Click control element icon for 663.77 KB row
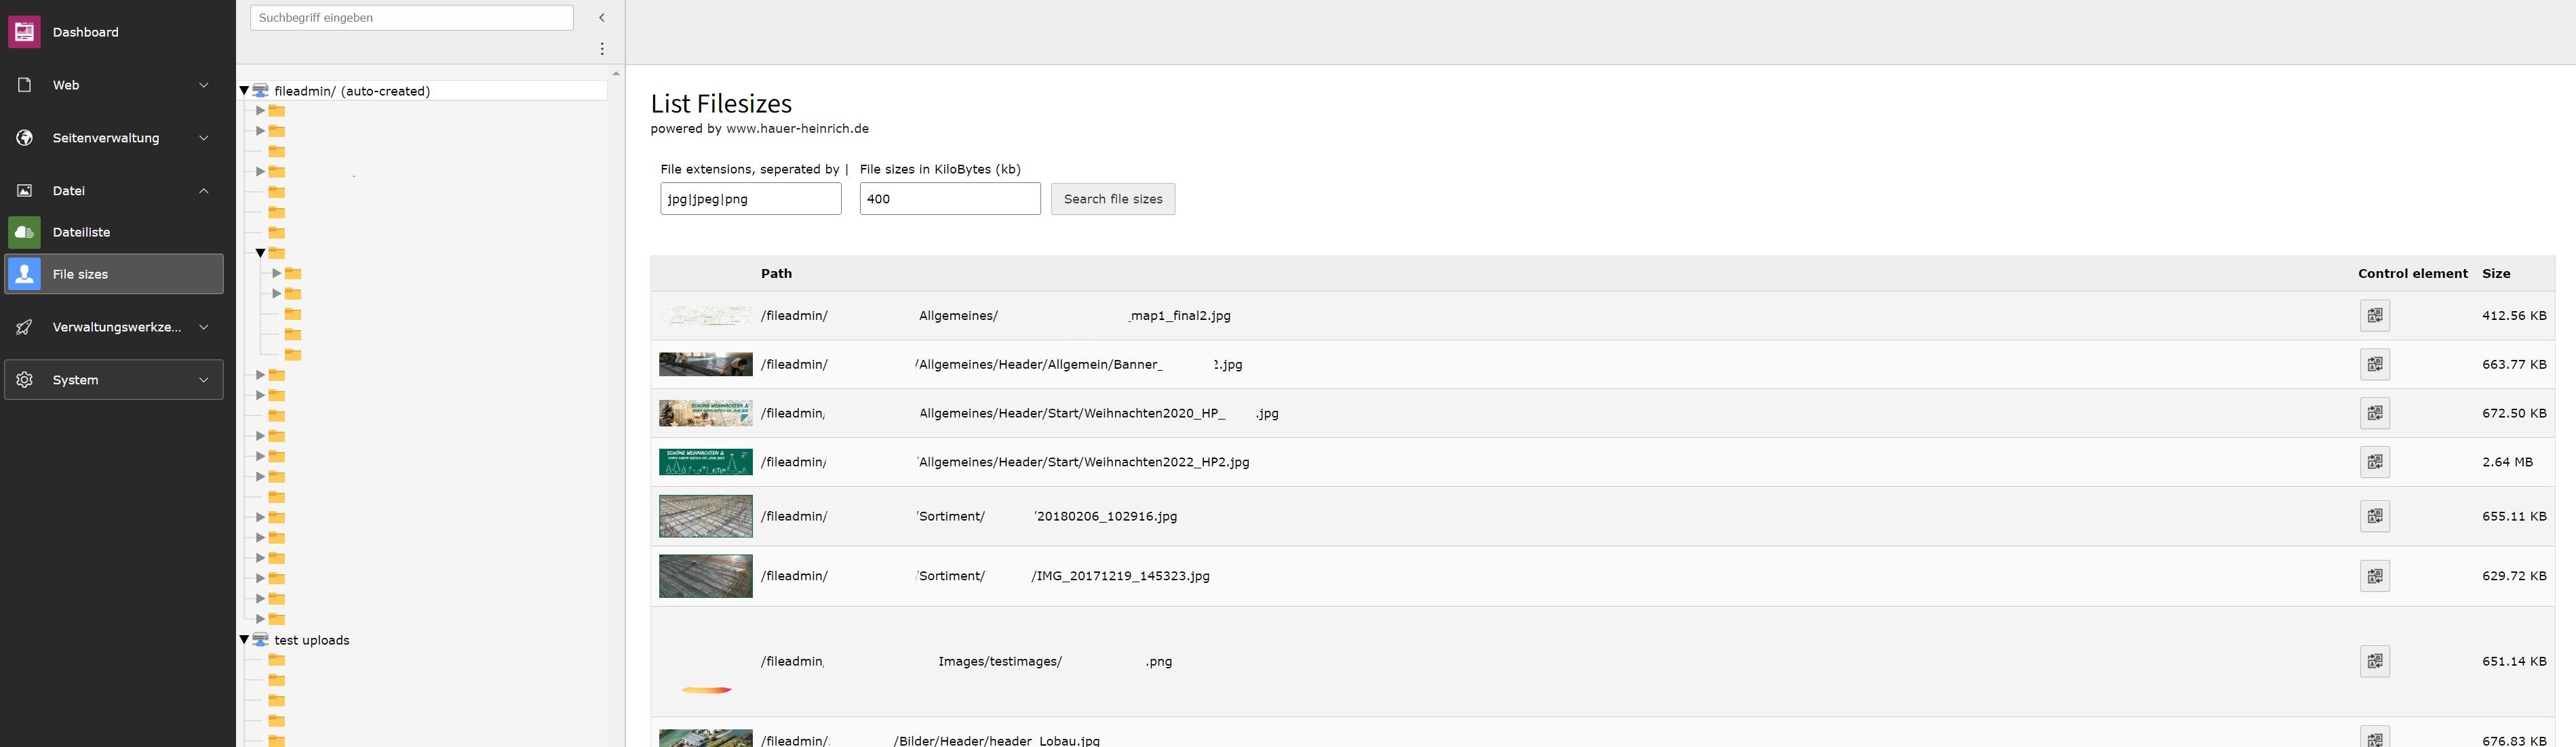The image size is (2576, 747). pyautogui.click(x=2374, y=365)
